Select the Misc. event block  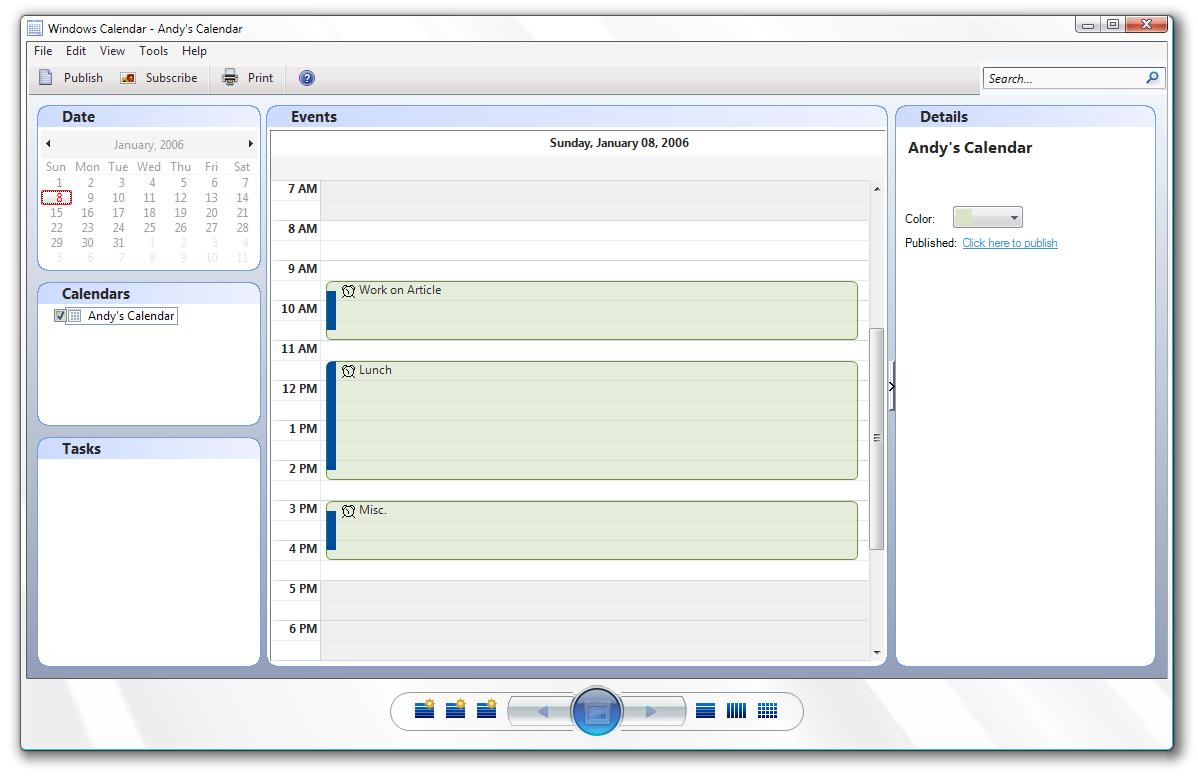click(x=591, y=531)
